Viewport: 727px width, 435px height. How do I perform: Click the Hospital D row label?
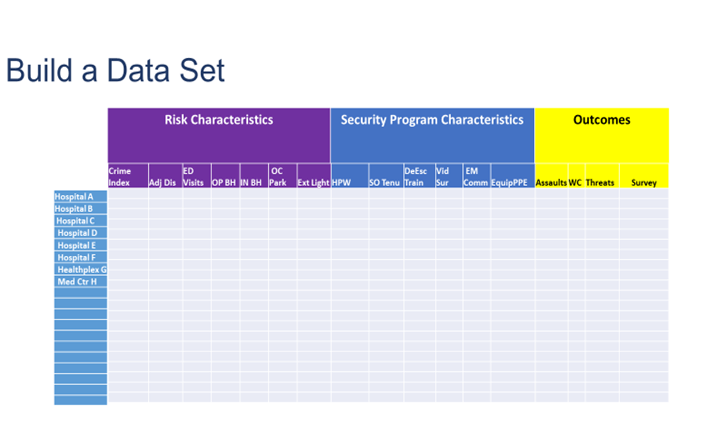(x=81, y=233)
